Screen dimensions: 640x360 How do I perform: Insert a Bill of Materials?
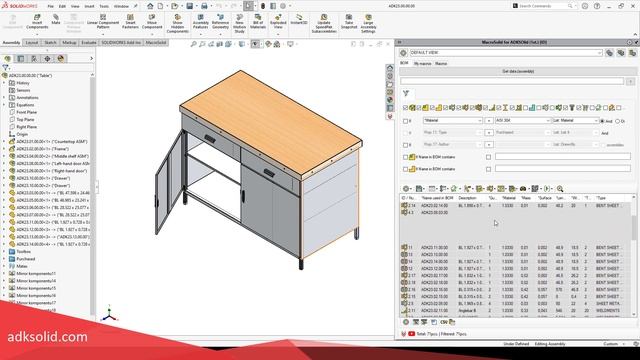click(258, 22)
